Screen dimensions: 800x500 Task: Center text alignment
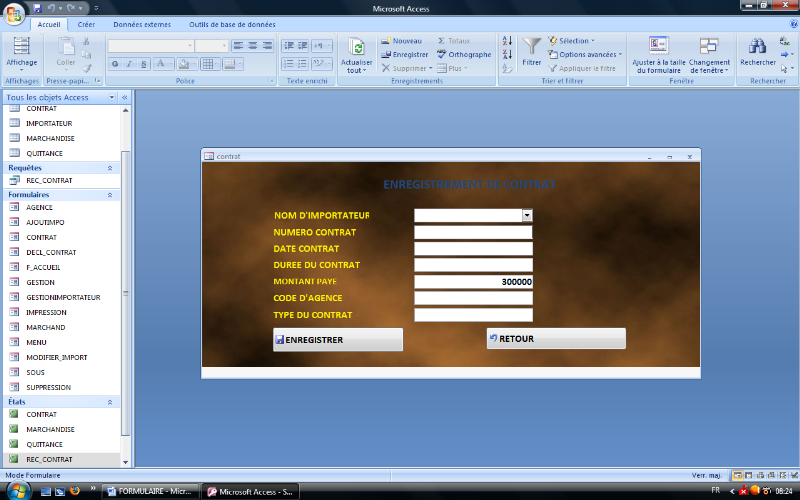[x=253, y=46]
